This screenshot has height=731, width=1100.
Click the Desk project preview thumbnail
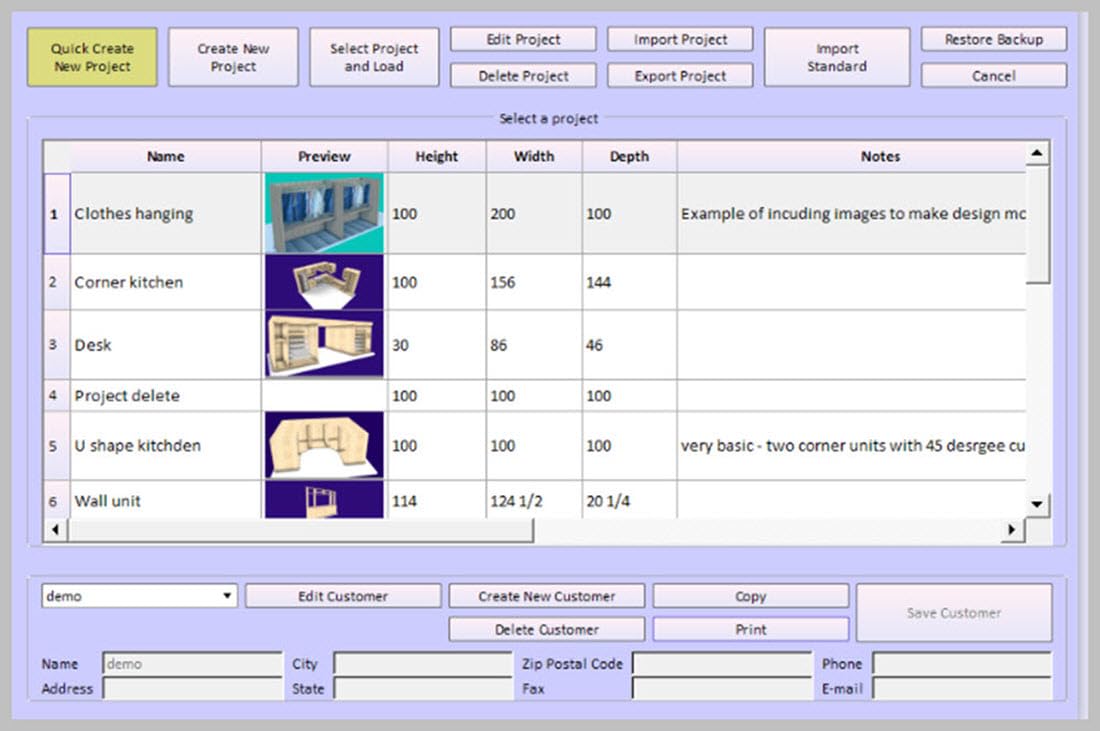point(324,345)
